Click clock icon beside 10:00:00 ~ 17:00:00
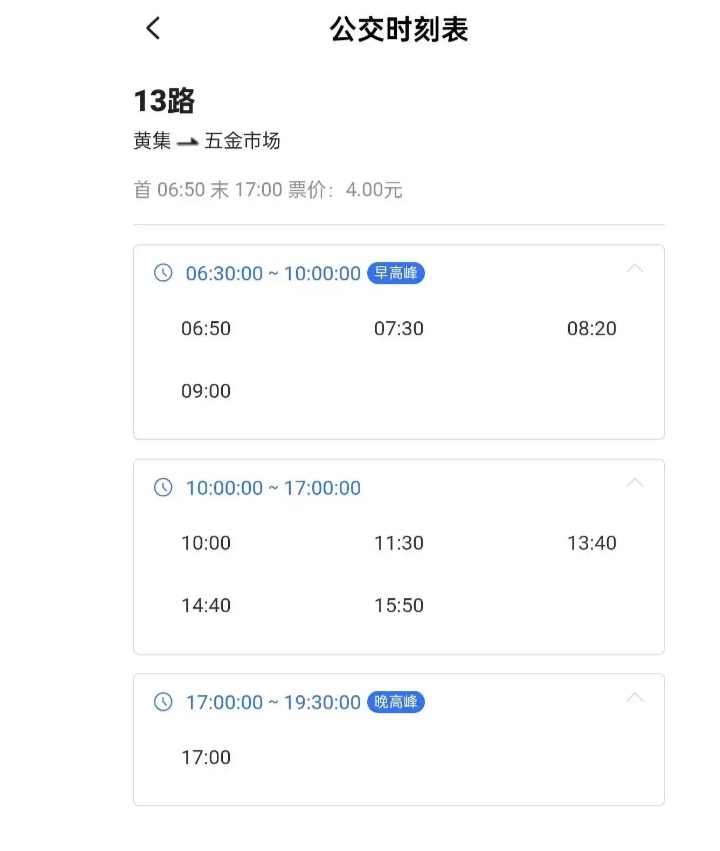The width and height of the screenshot is (720, 851). tap(163, 487)
